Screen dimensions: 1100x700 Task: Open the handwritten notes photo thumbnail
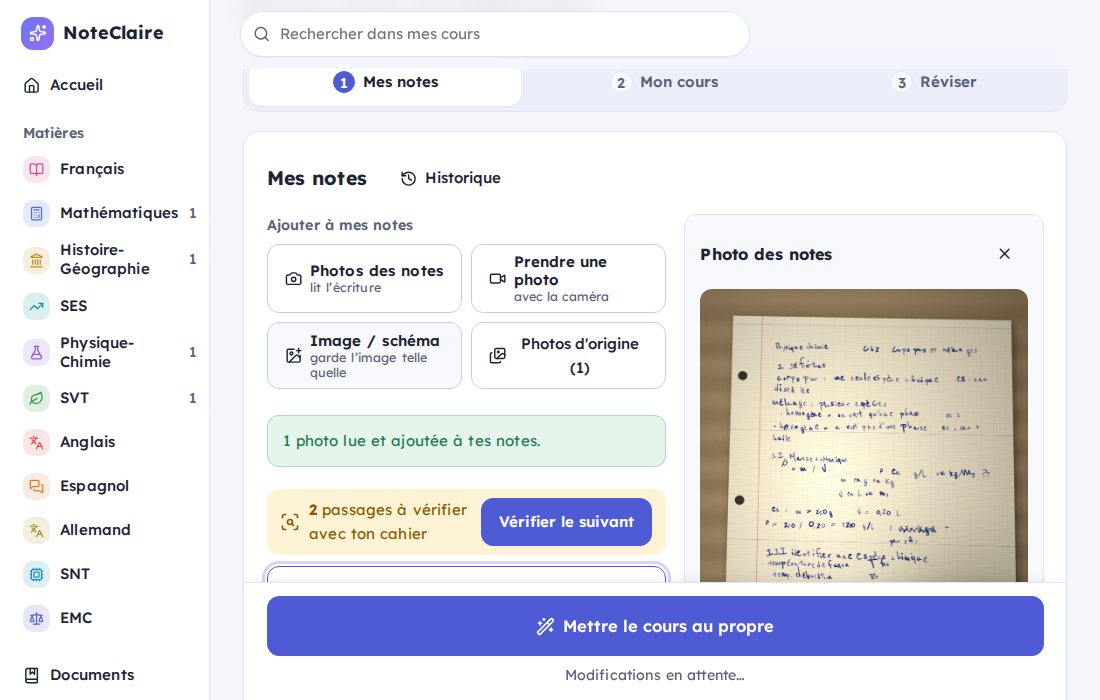(864, 436)
